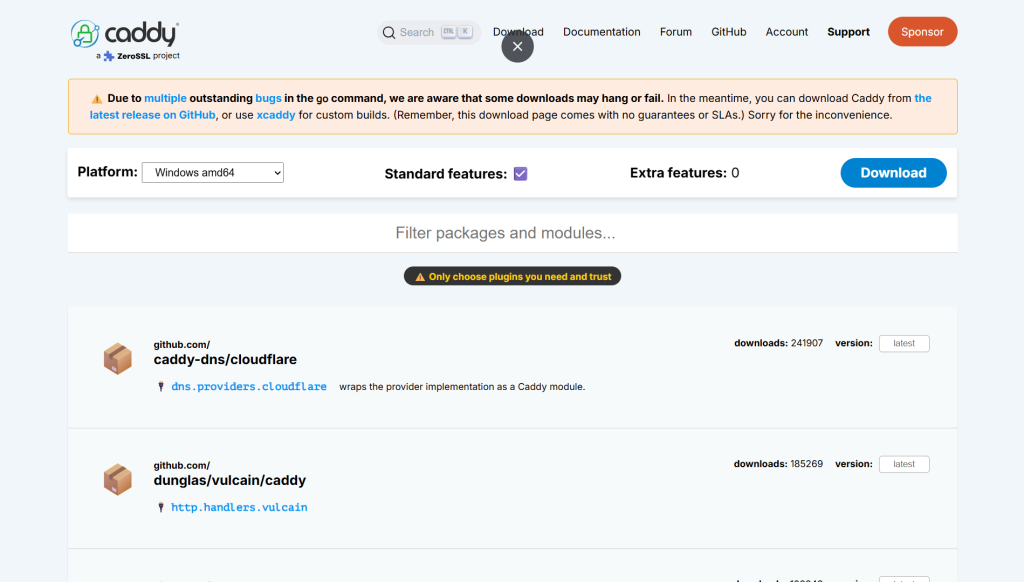
Task: Open the http.handlers.vulcain module link
Action: 239,508
